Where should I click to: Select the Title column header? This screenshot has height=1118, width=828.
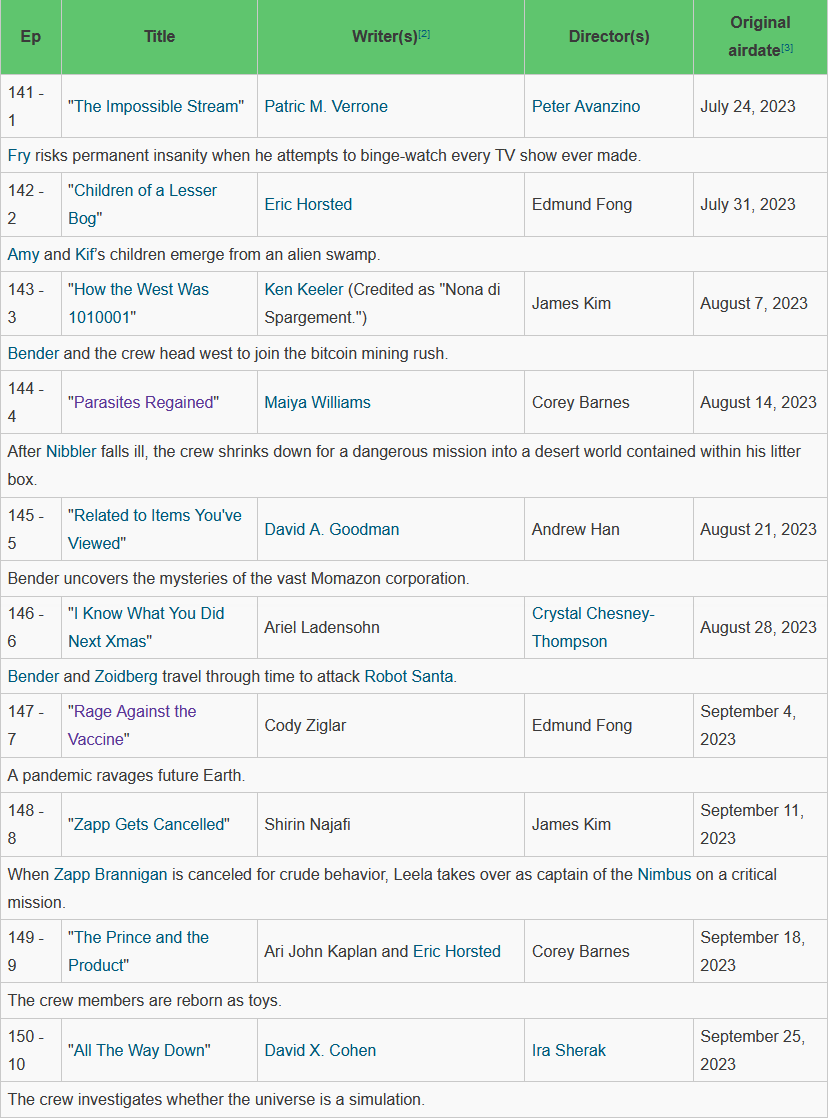pyautogui.click(x=159, y=36)
